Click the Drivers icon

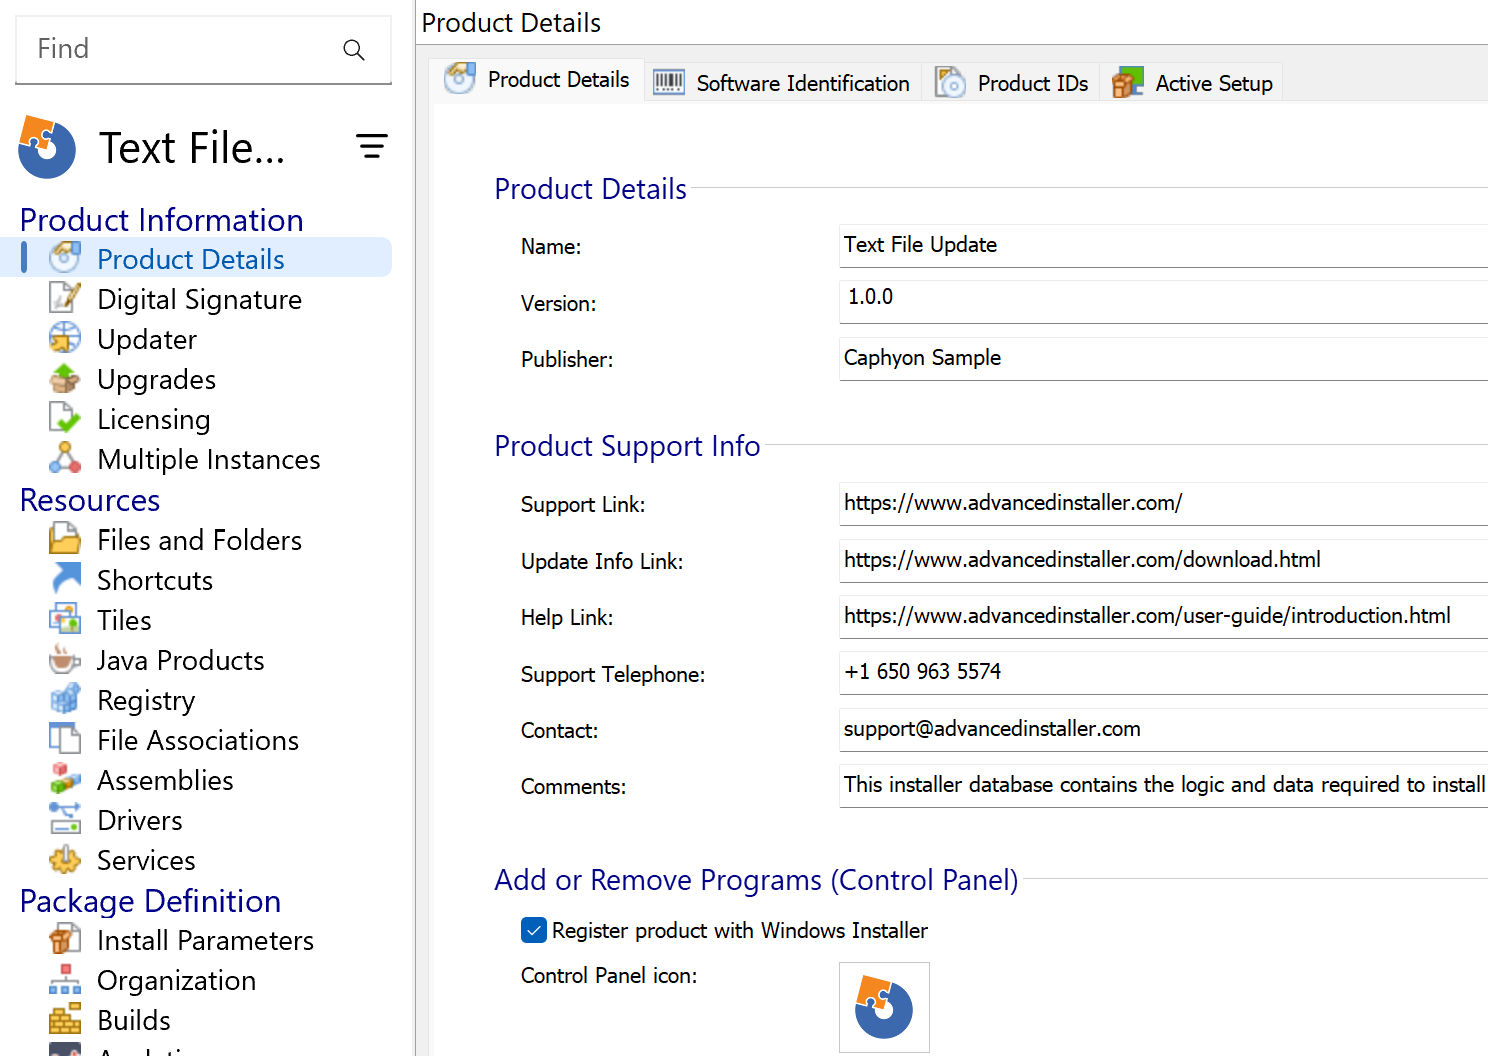65,819
